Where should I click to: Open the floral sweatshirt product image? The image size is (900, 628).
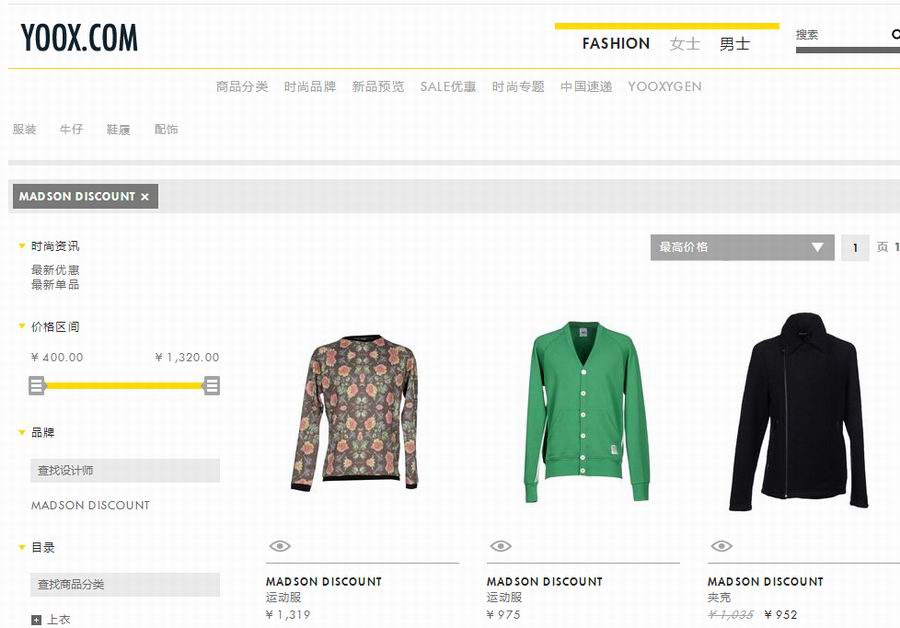click(x=355, y=413)
